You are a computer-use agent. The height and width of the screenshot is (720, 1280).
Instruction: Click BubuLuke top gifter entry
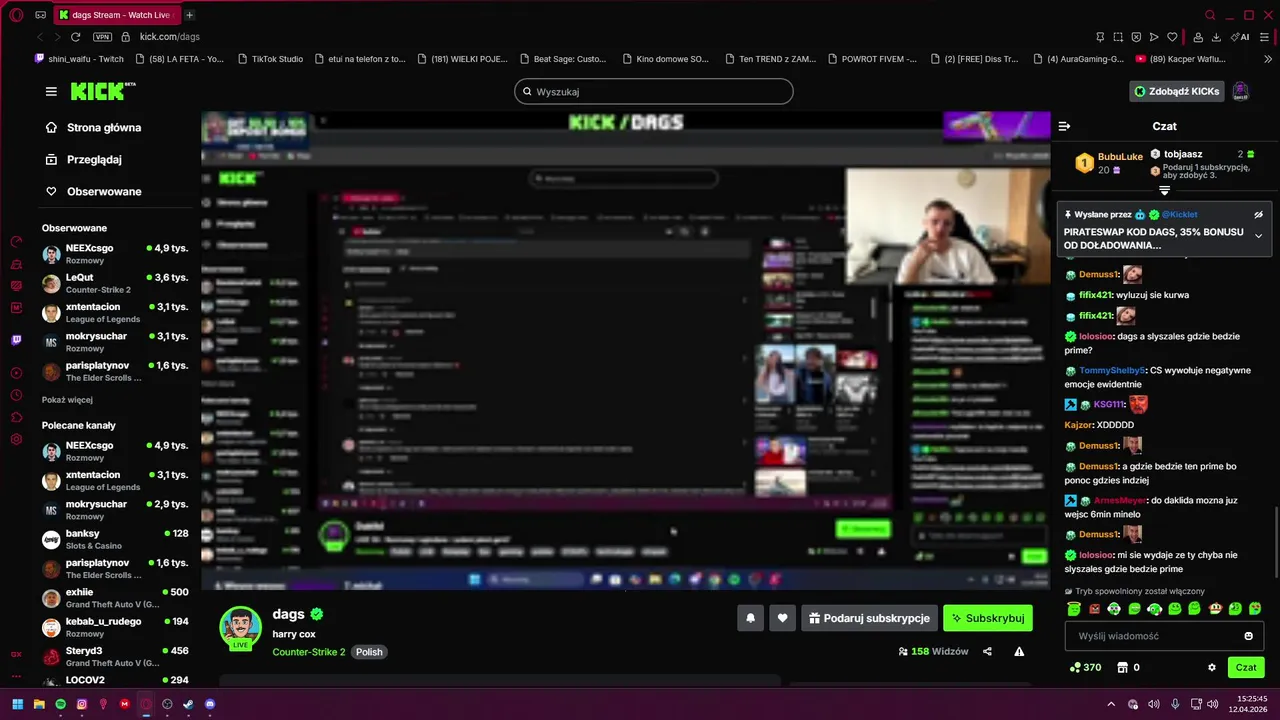[1109, 163]
